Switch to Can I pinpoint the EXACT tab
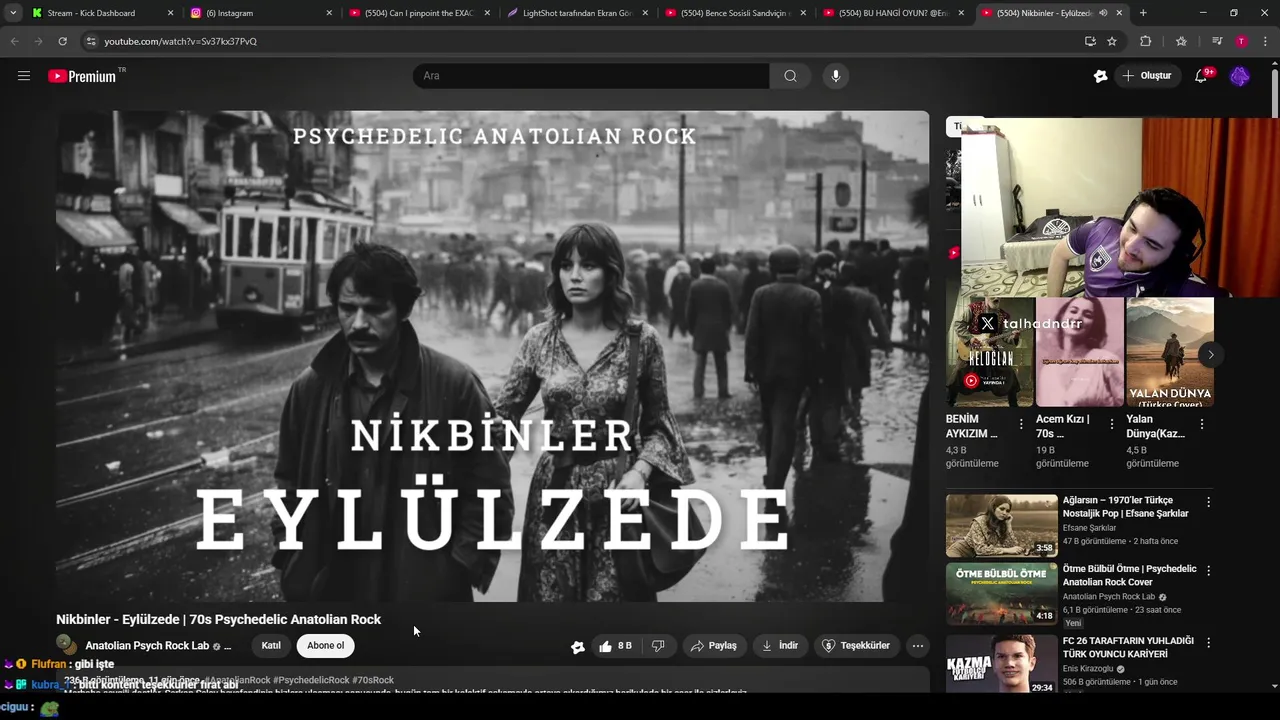This screenshot has width=1280, height=720. tap(418, 13)
